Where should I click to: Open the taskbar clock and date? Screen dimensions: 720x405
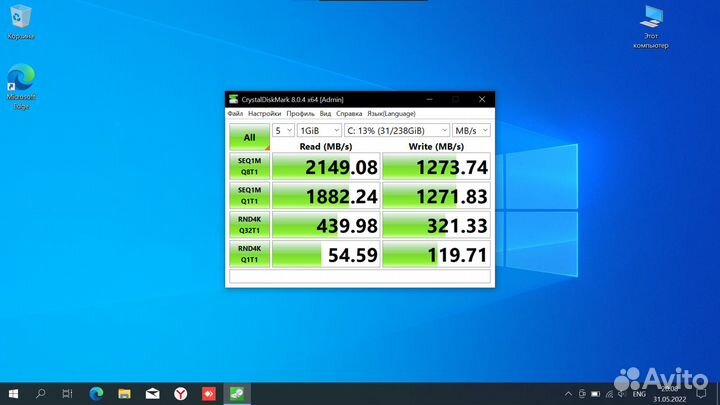tap(669, 394)
